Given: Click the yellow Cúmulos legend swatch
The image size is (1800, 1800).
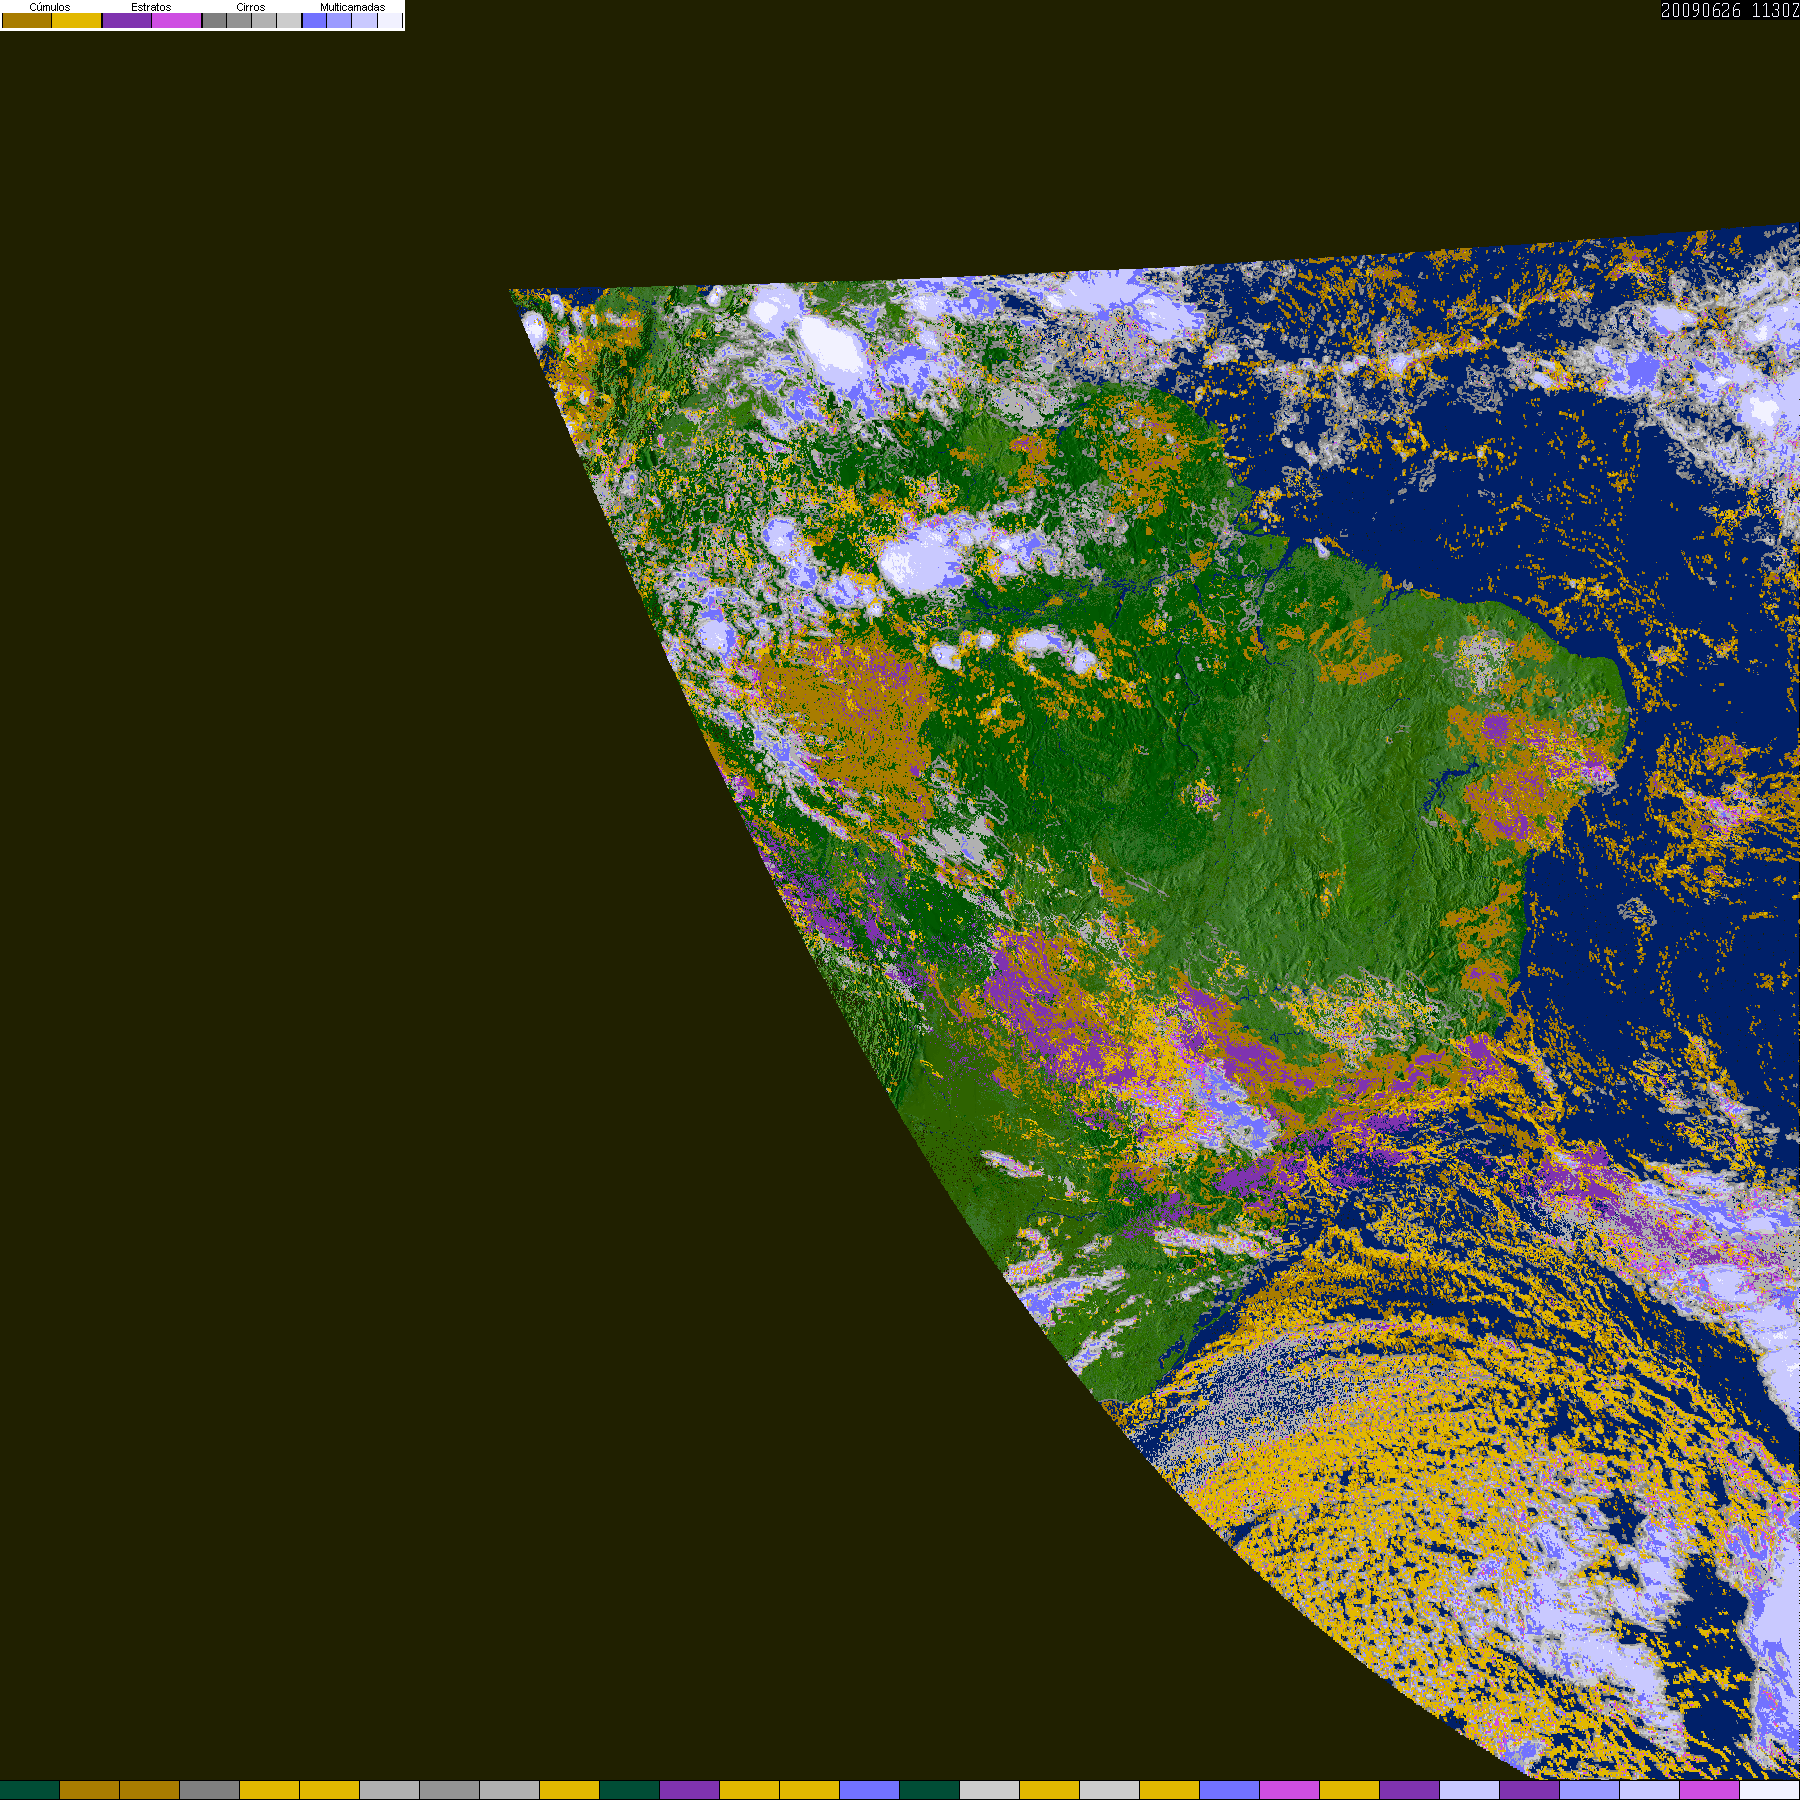Looking at the screenshot, I should pos(76,20).
